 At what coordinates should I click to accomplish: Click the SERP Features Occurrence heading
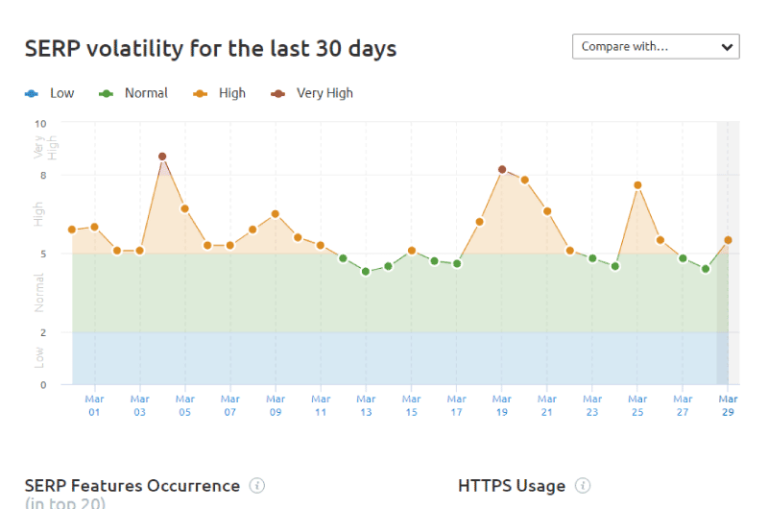(132, 486)
